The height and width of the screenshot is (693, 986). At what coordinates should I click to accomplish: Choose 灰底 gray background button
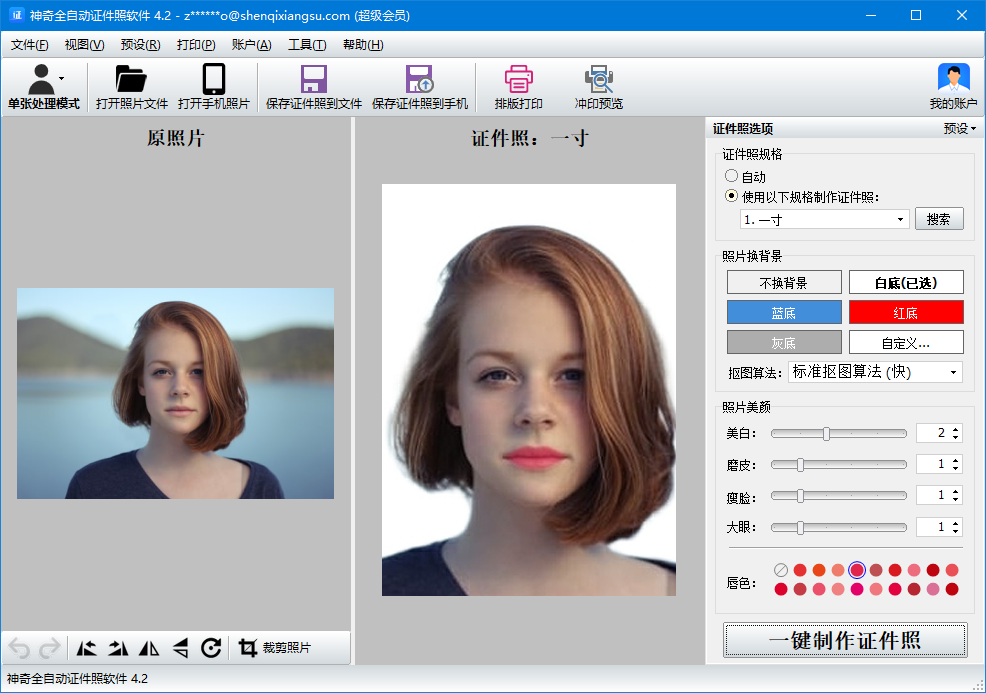784,343
